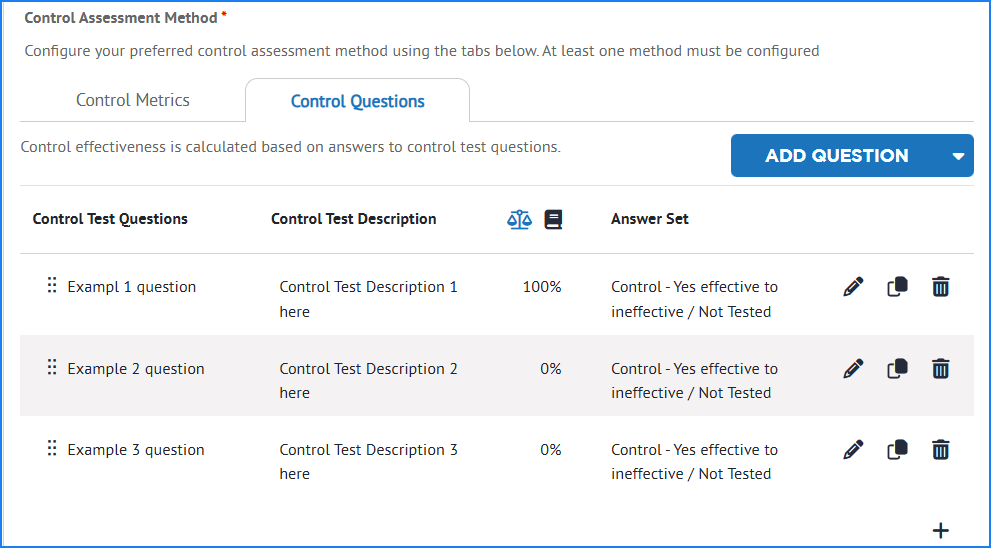Duplicate the Exampl 1 question

(x=897, y=287)
